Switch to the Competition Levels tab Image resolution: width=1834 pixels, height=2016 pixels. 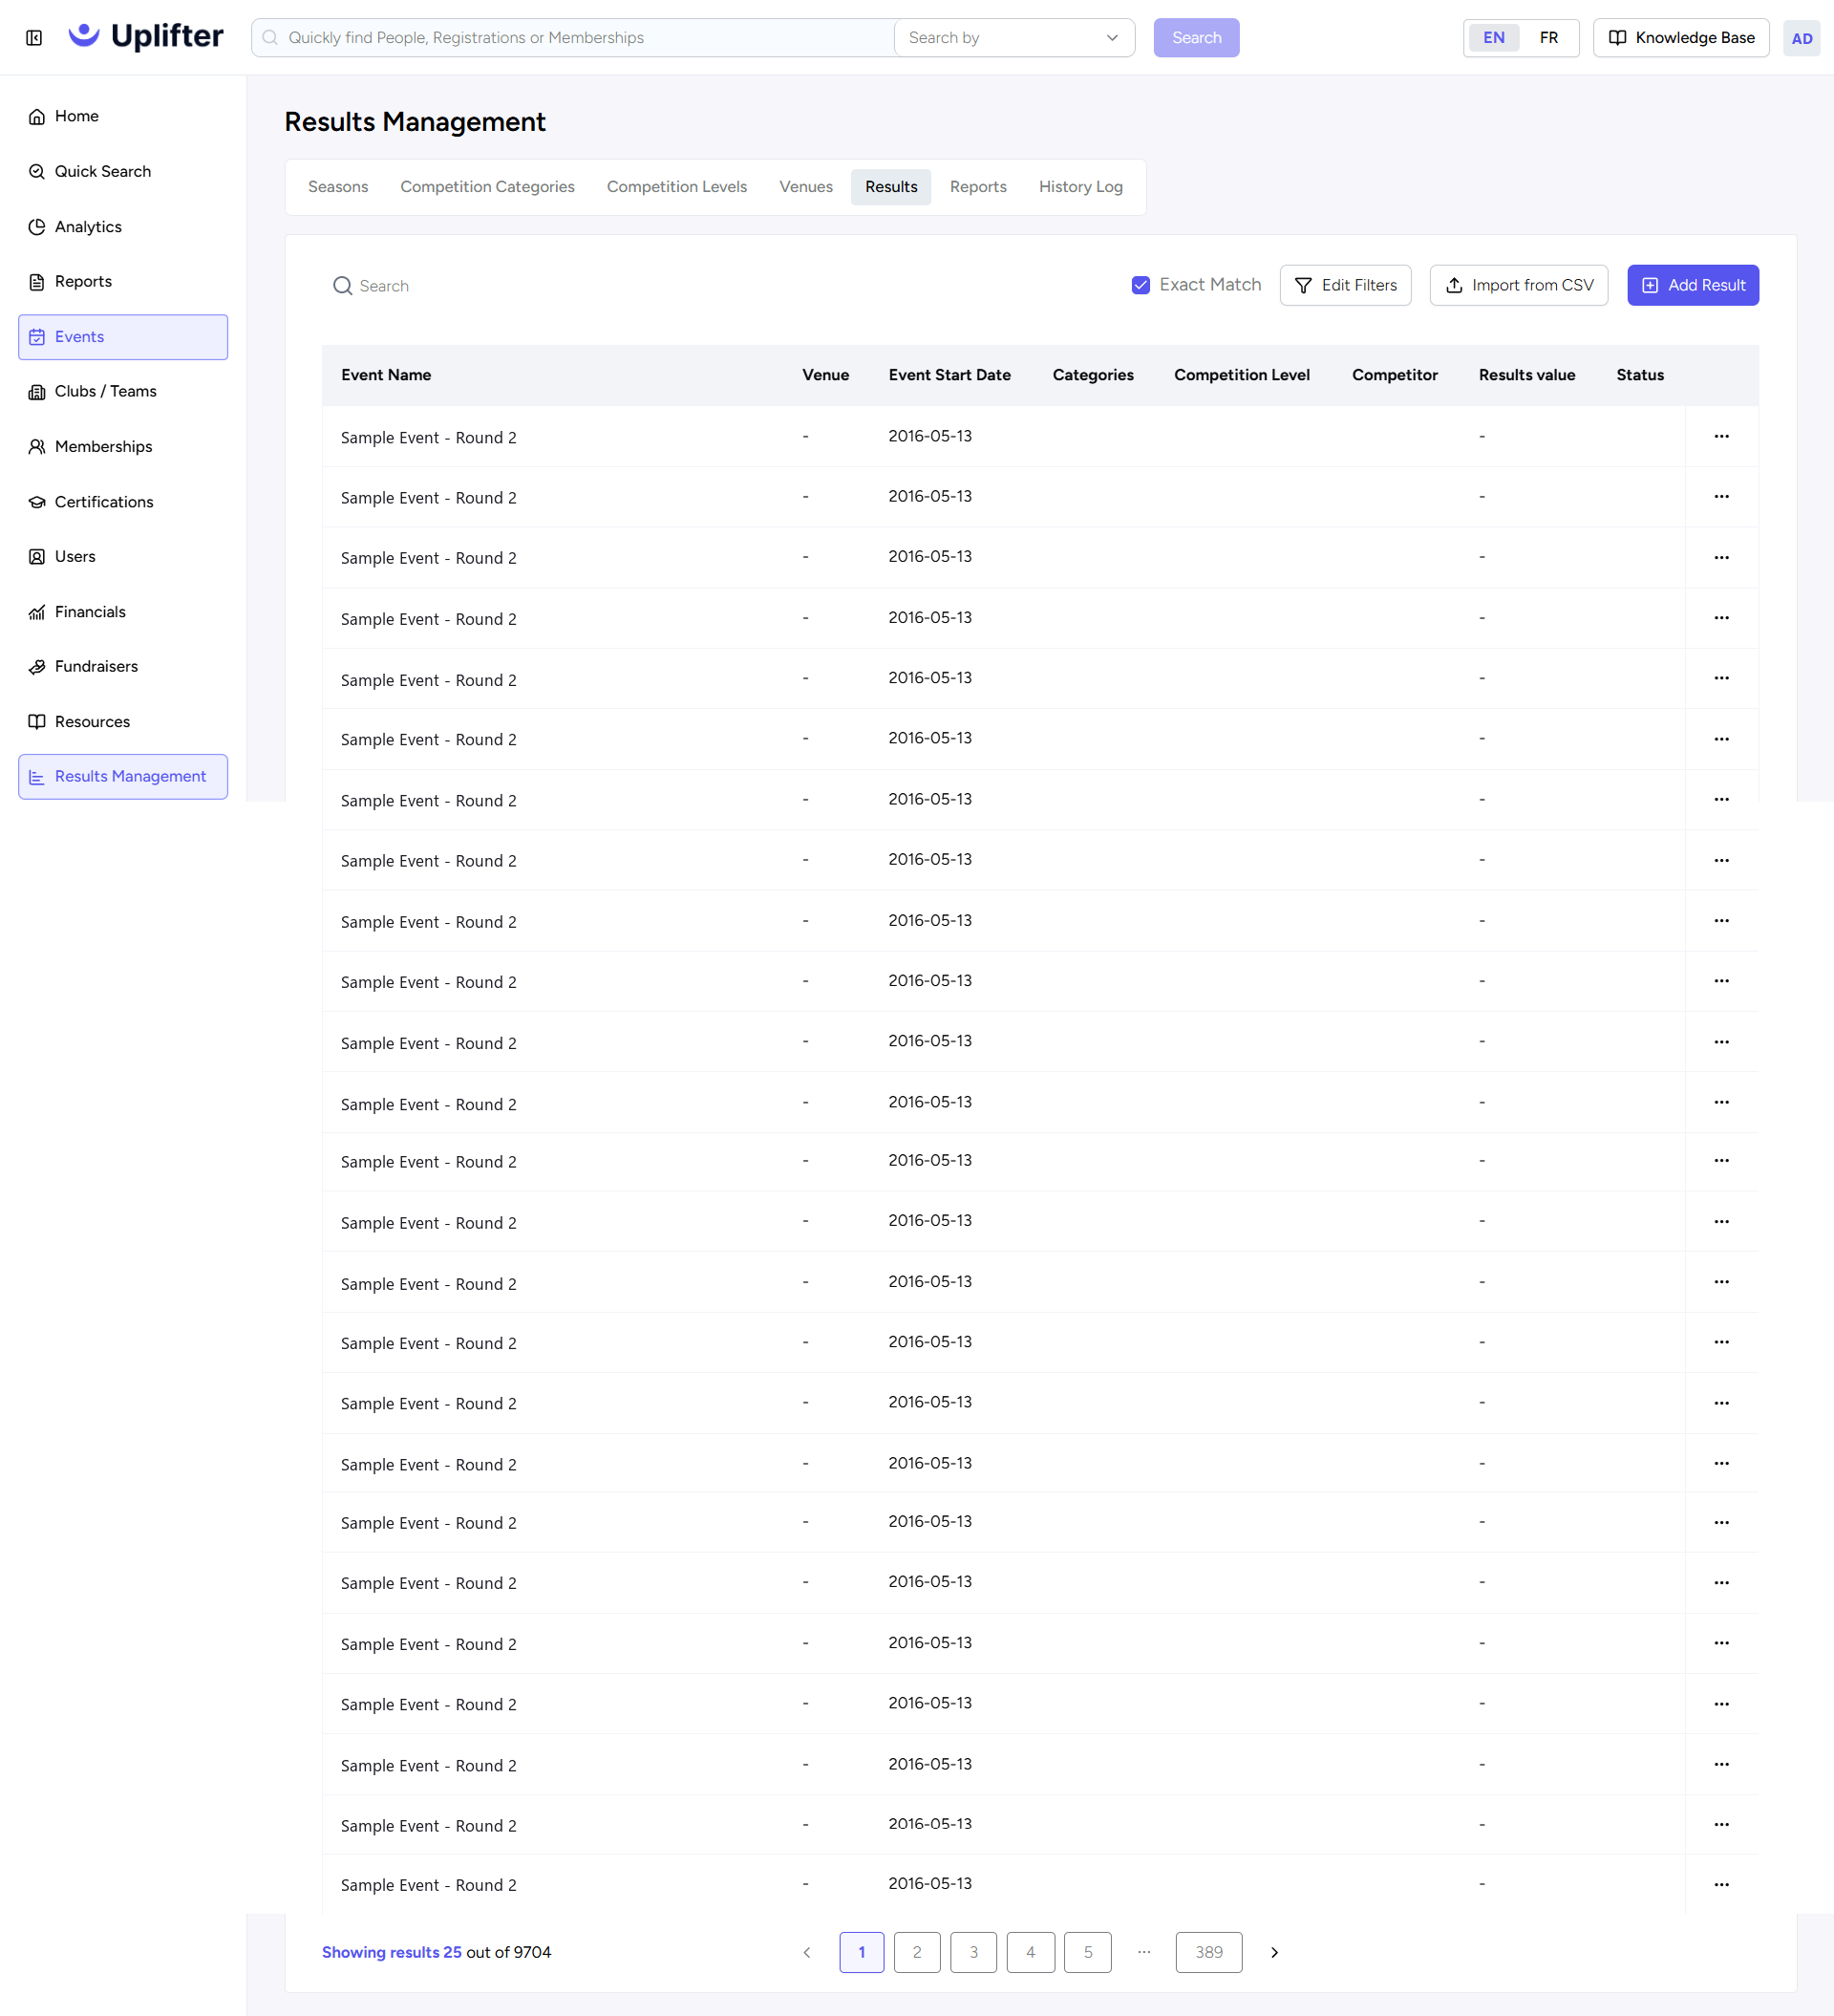677,187
